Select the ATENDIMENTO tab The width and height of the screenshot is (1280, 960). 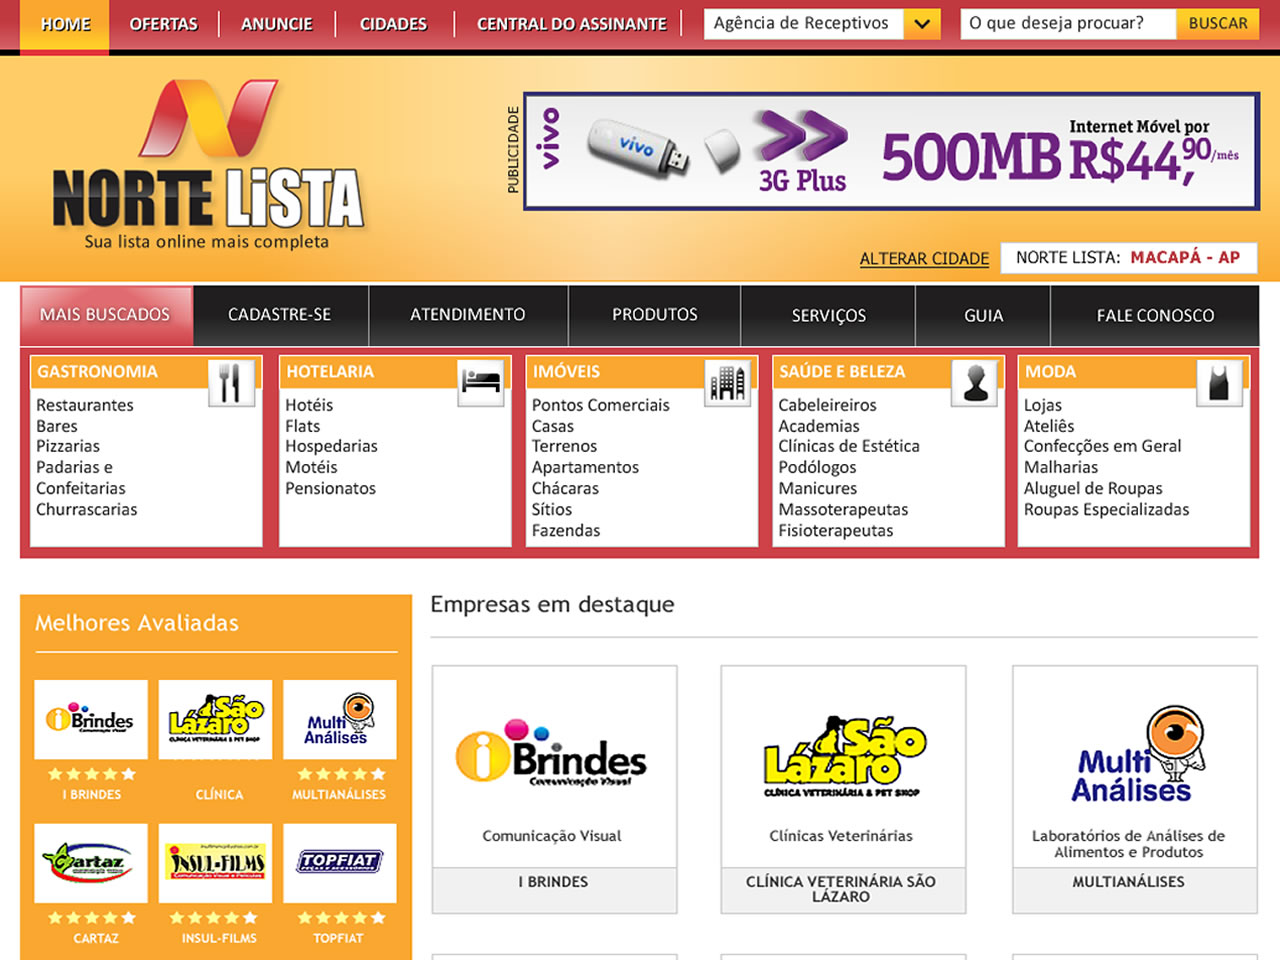pyautogui.click(x=468, y=315)
